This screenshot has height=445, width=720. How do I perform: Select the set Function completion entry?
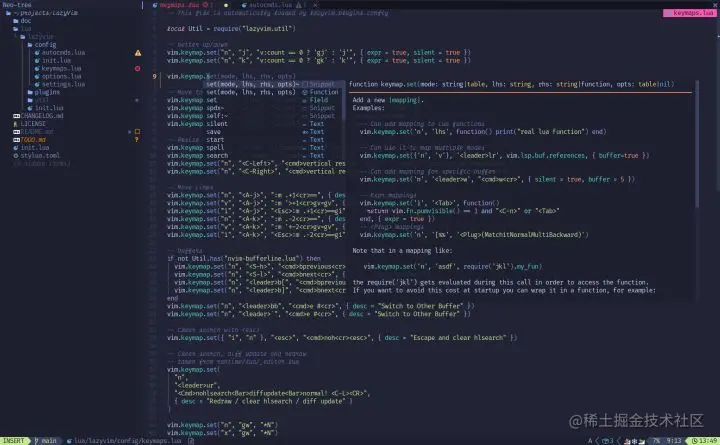(274, 92)
